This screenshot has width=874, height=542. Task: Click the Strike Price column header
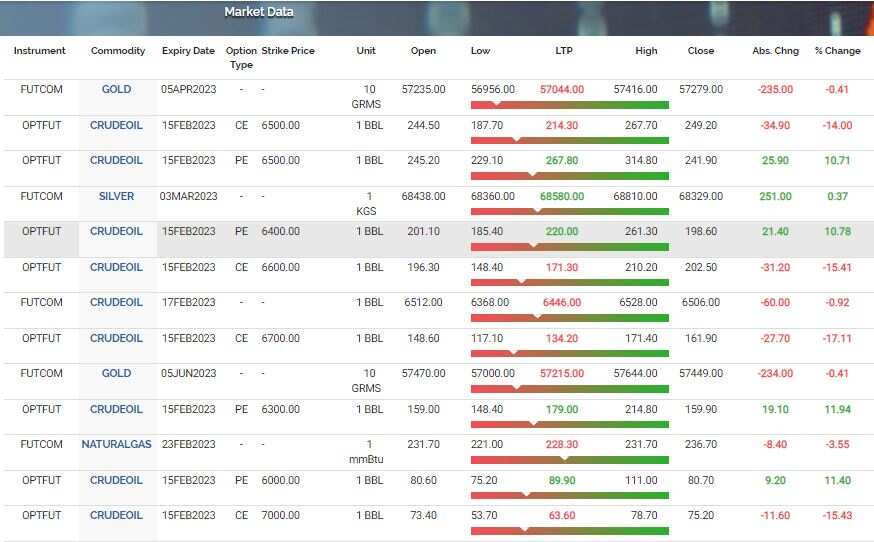point(288,51)
